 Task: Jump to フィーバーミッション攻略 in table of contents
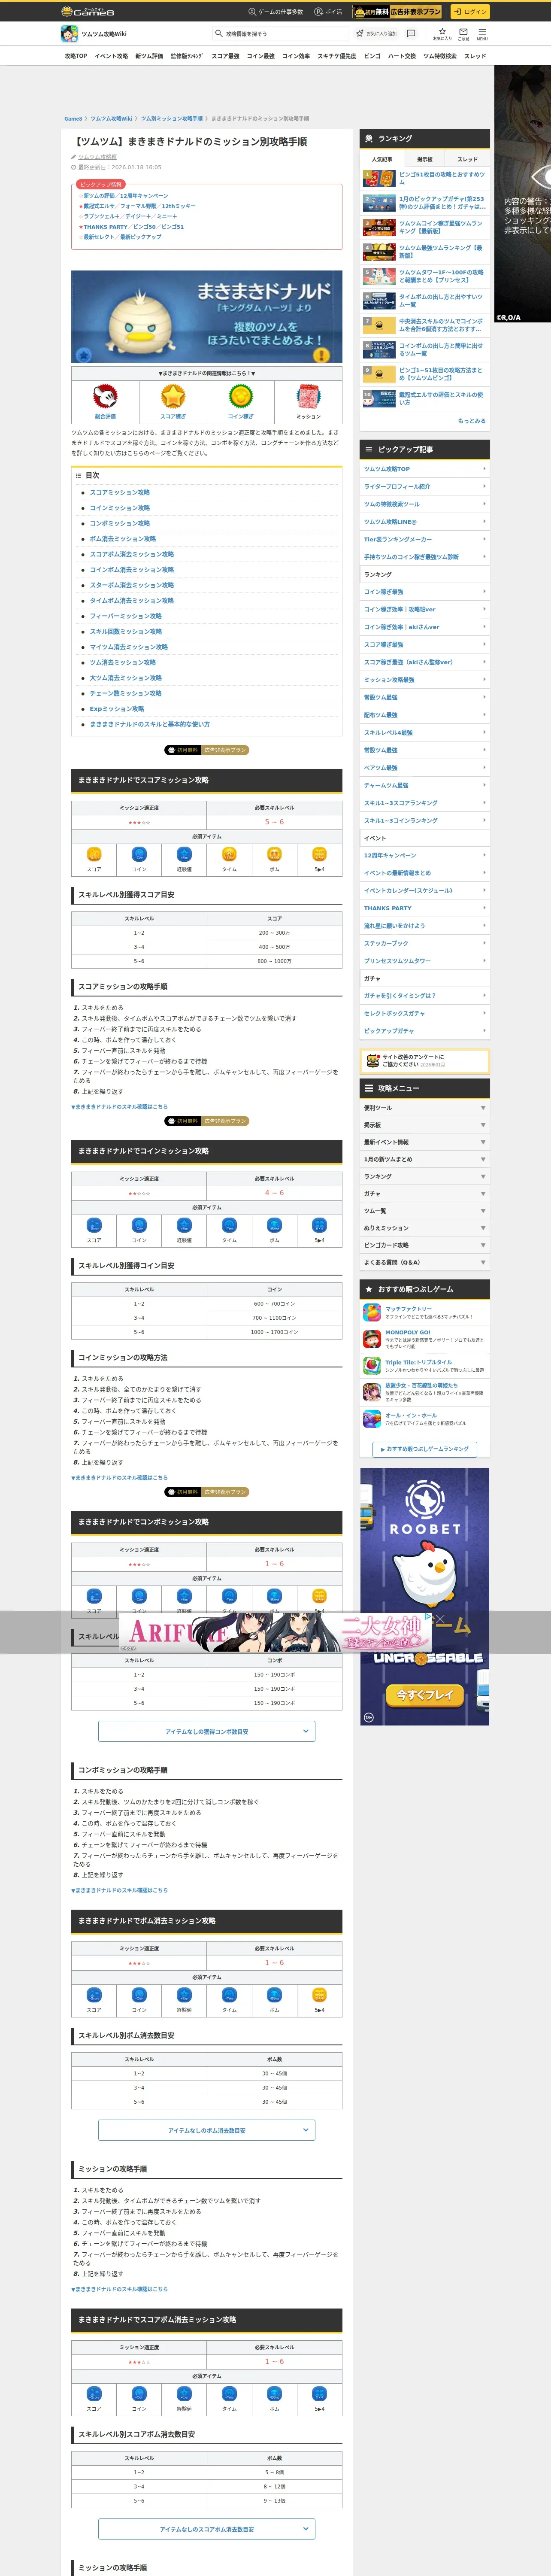pos(126,616)
